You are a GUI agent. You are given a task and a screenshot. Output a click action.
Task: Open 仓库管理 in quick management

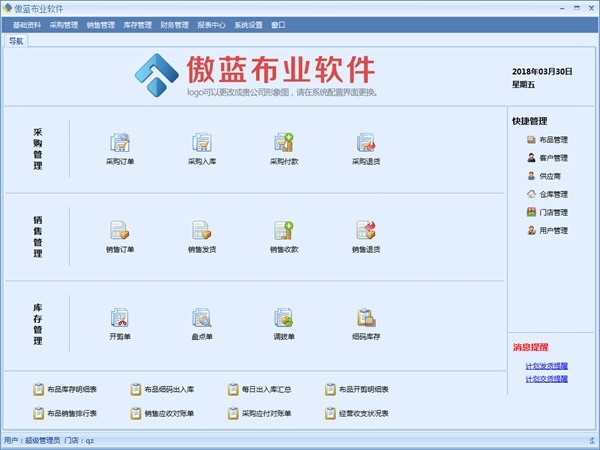(x=547, y=194)
